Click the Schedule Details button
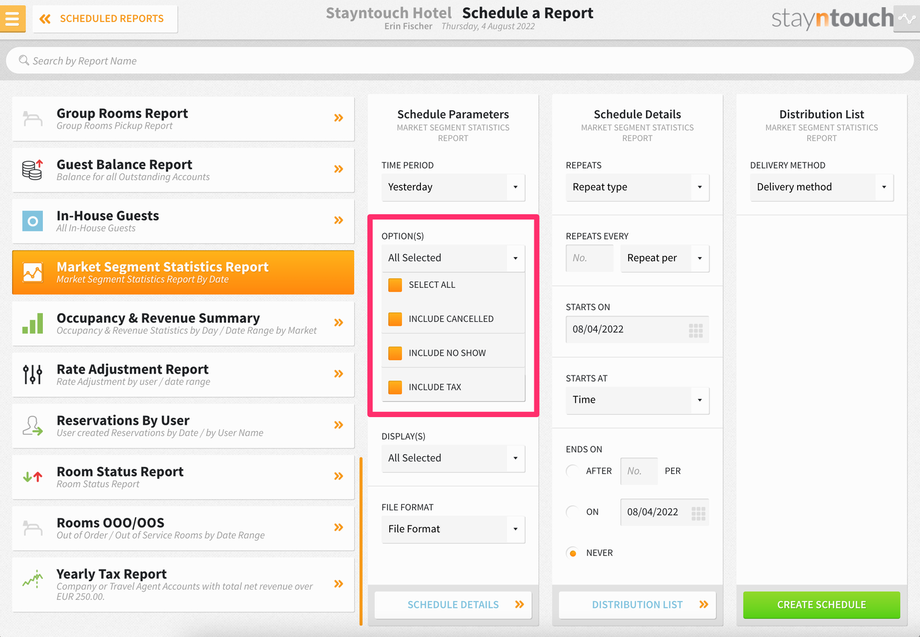Viewport: 920px width, 637px height. click(453, 605)
